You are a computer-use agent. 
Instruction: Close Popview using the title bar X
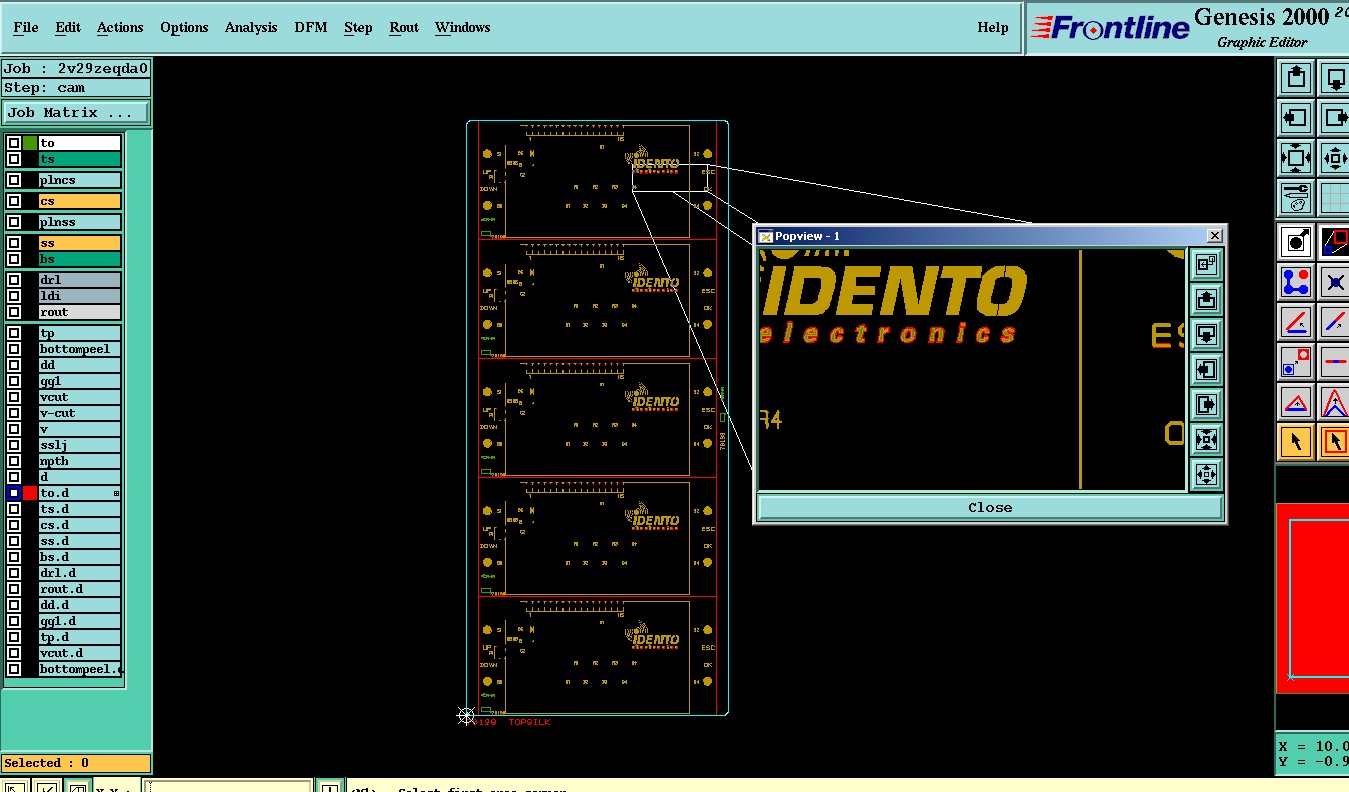1214,236
